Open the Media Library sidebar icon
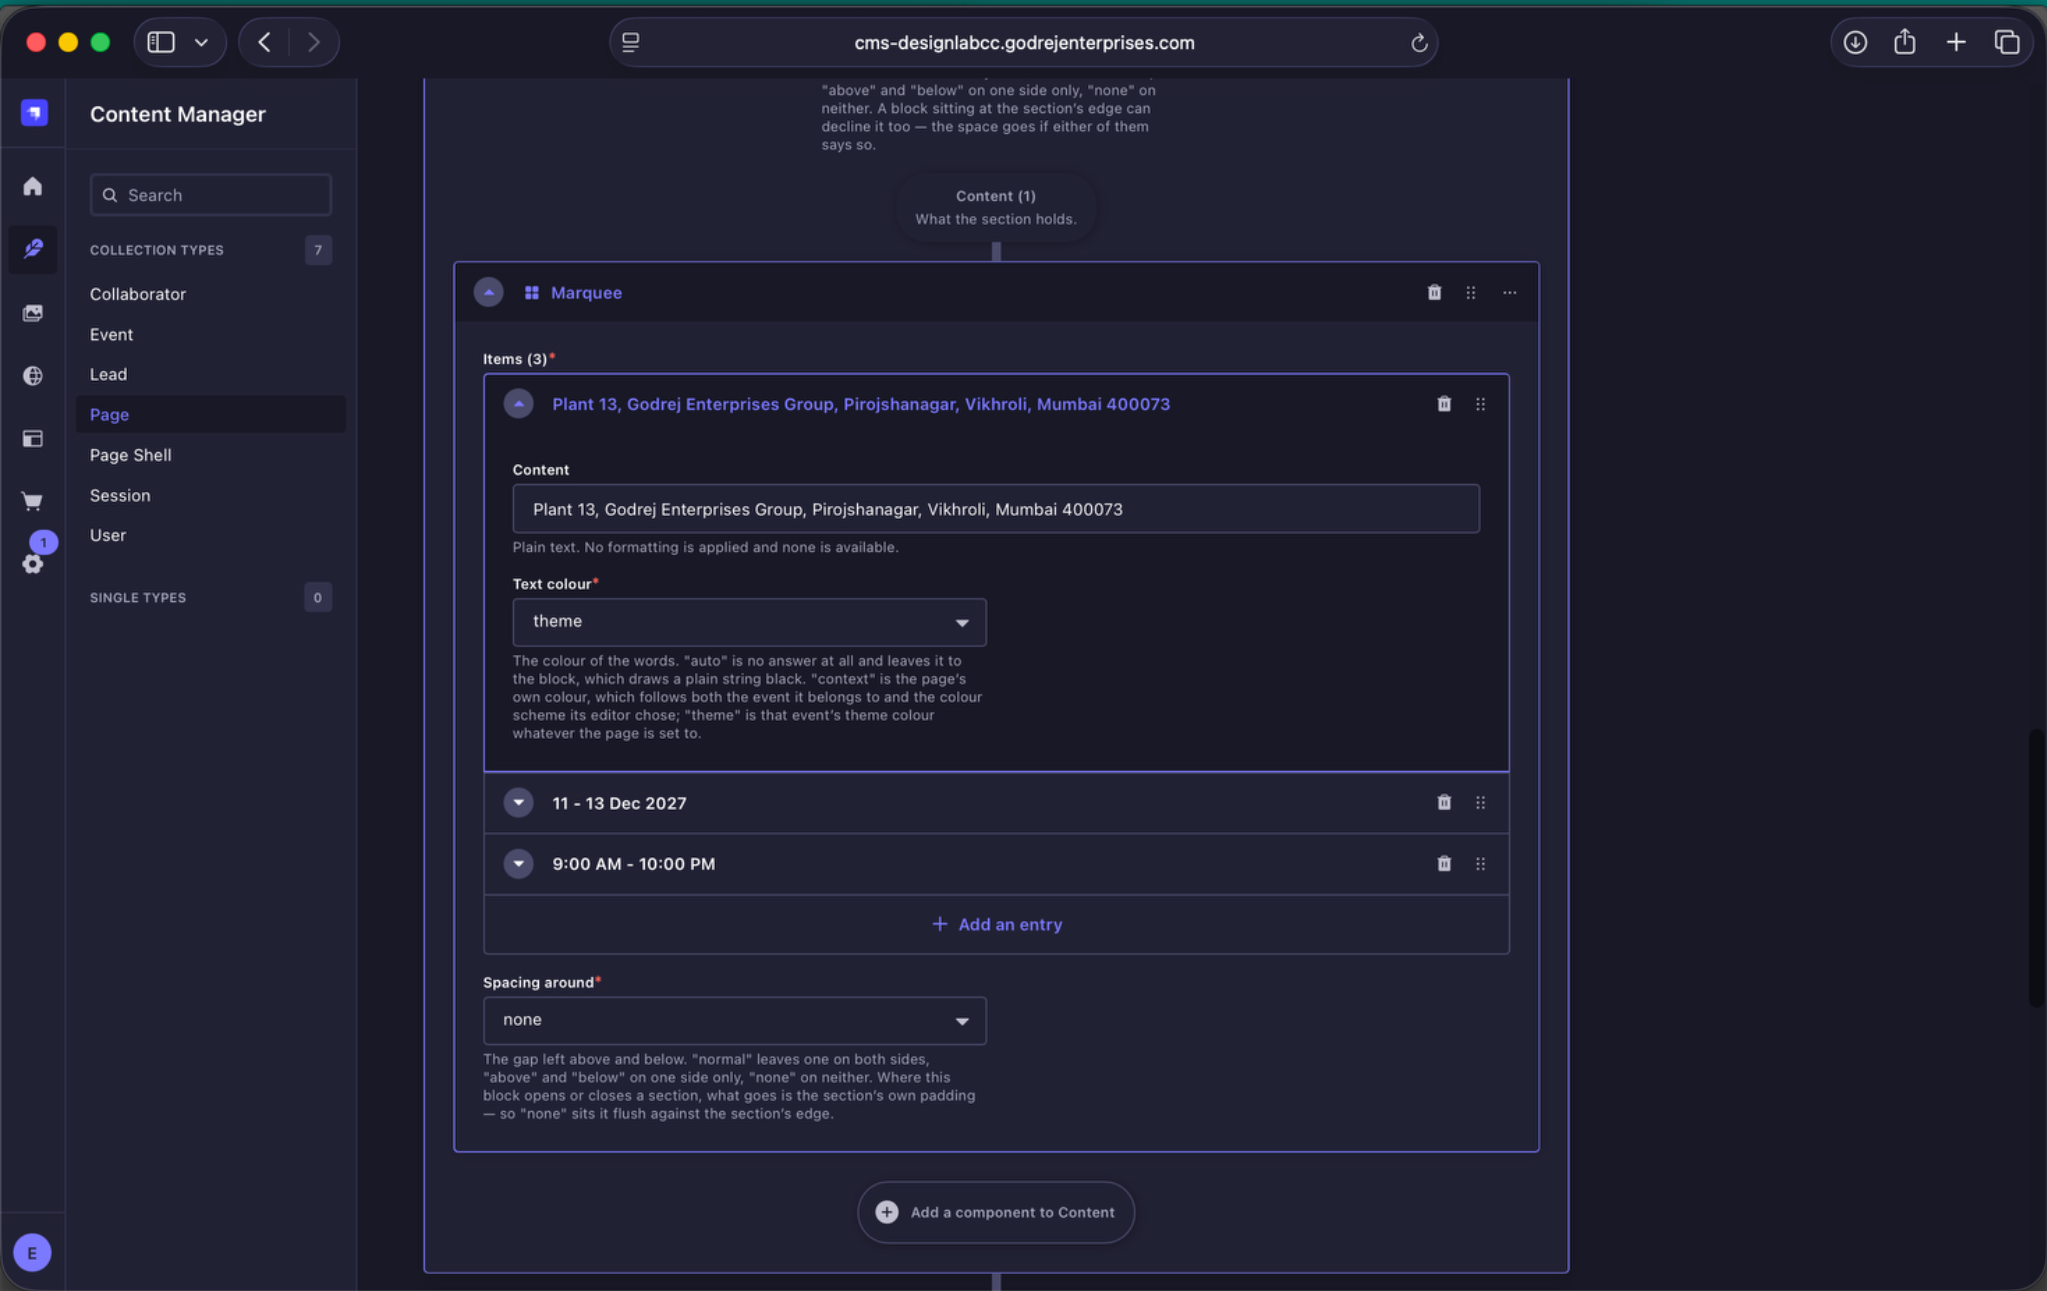Image resolution: width=2047 pixels, height=1291 pixels. click(33, 313)
